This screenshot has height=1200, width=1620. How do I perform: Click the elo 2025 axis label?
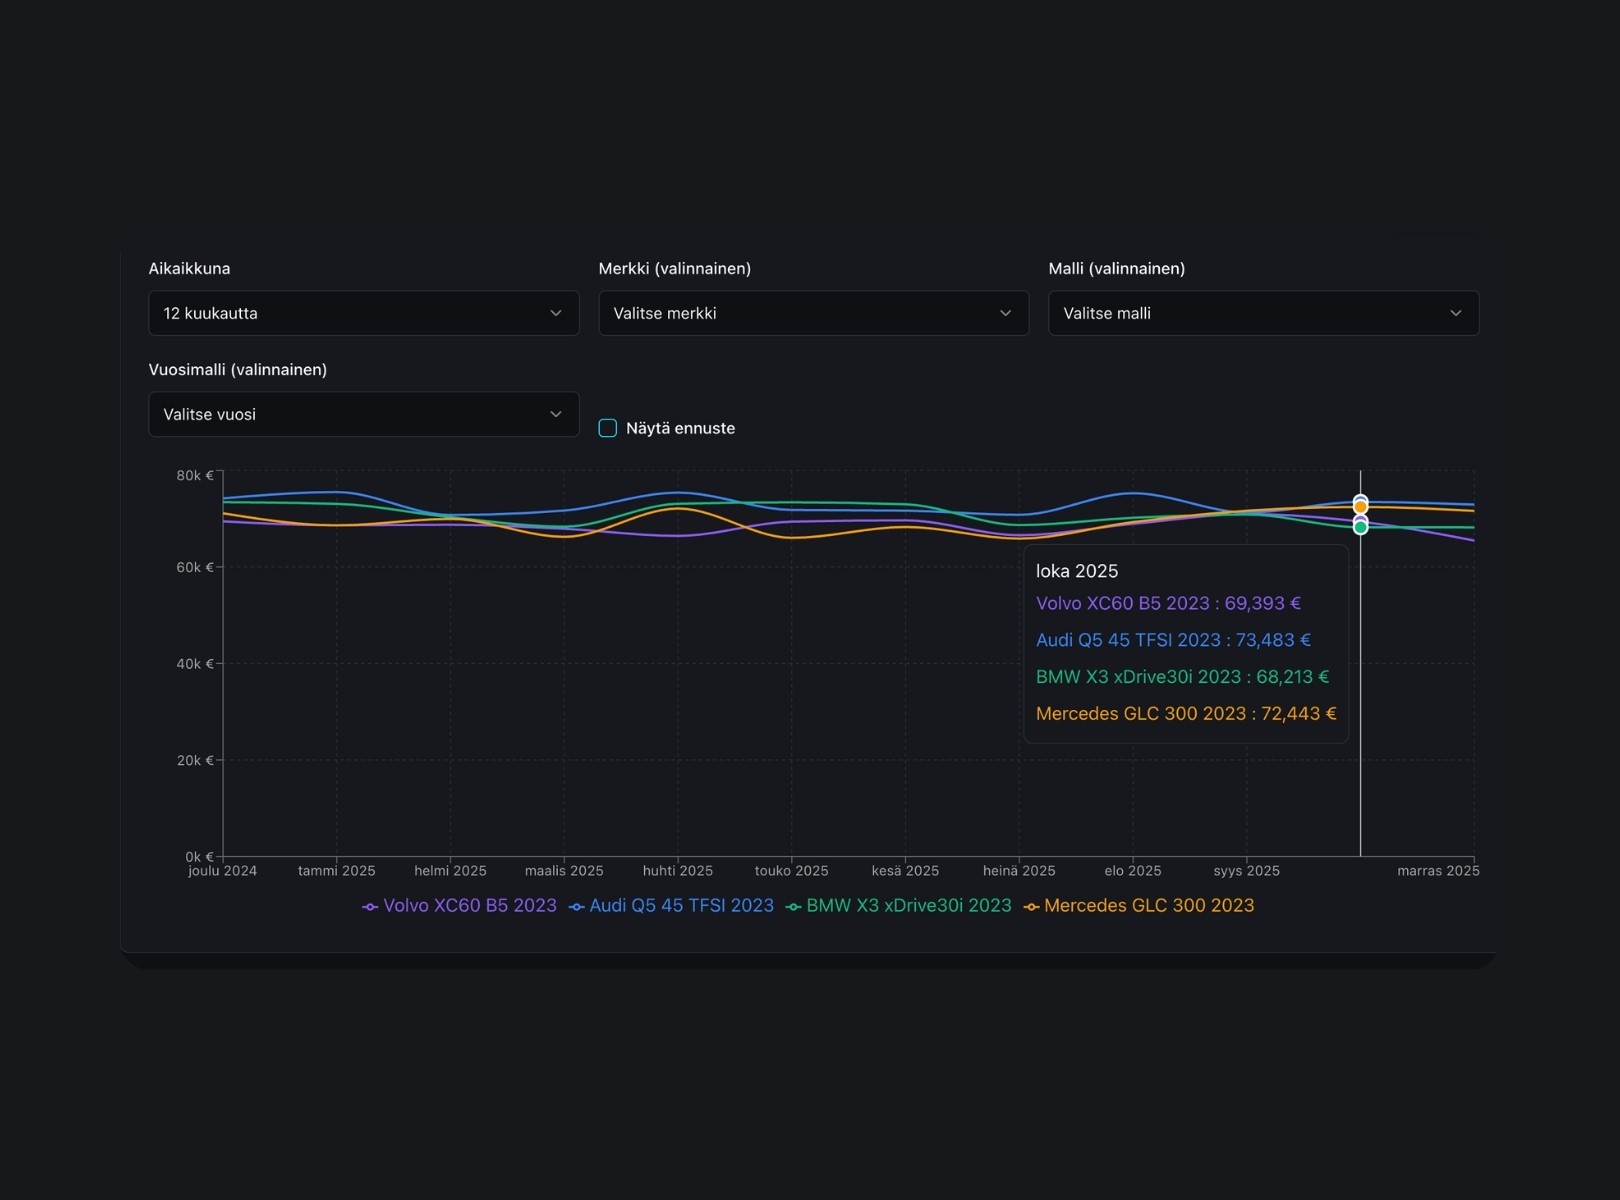click(1133, 871)
